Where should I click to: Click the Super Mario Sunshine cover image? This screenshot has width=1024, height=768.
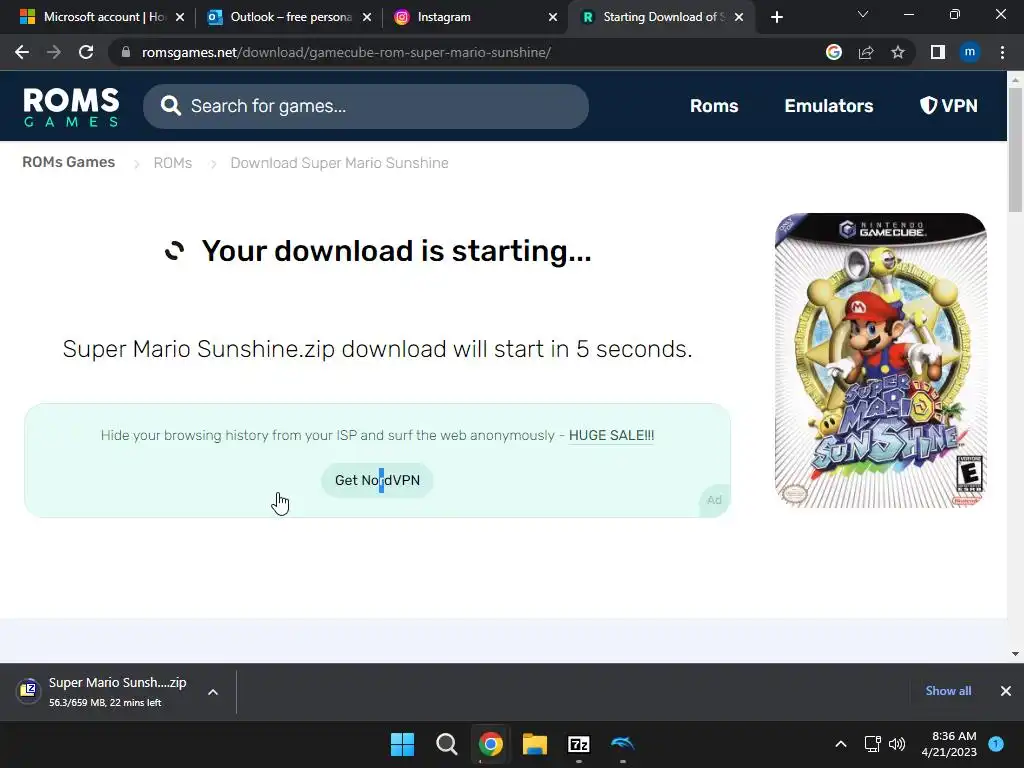[x=880, y=360]
